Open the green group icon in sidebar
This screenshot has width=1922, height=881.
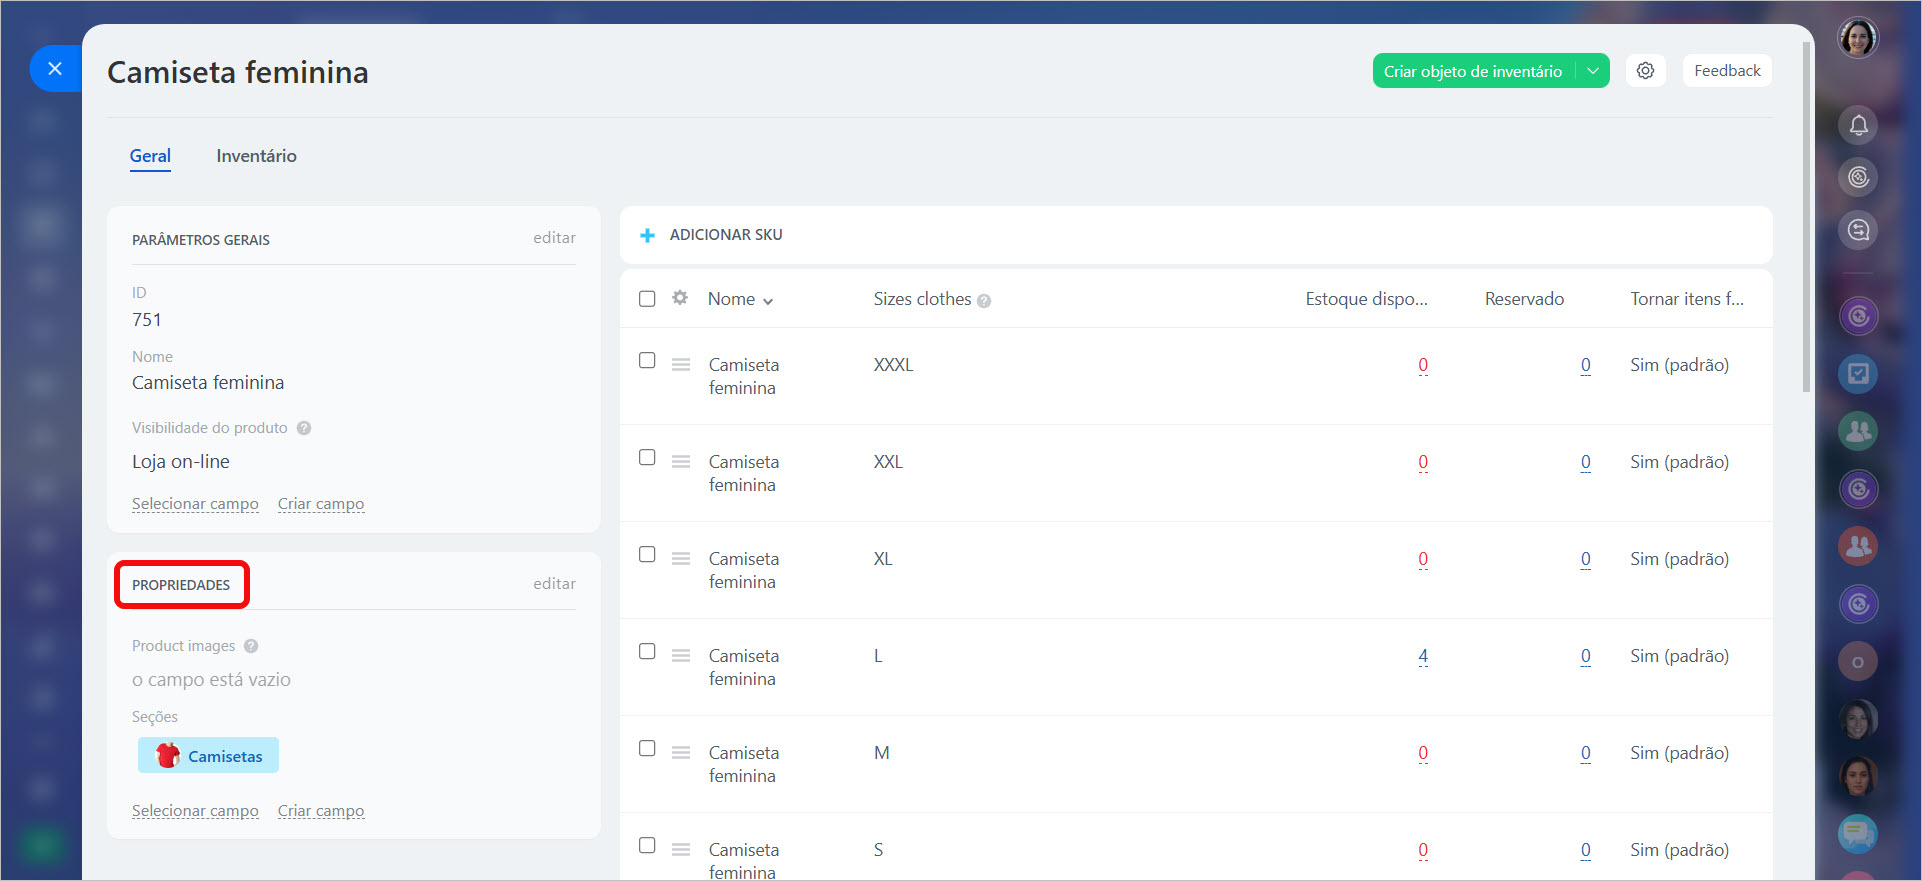(1858, 431)
